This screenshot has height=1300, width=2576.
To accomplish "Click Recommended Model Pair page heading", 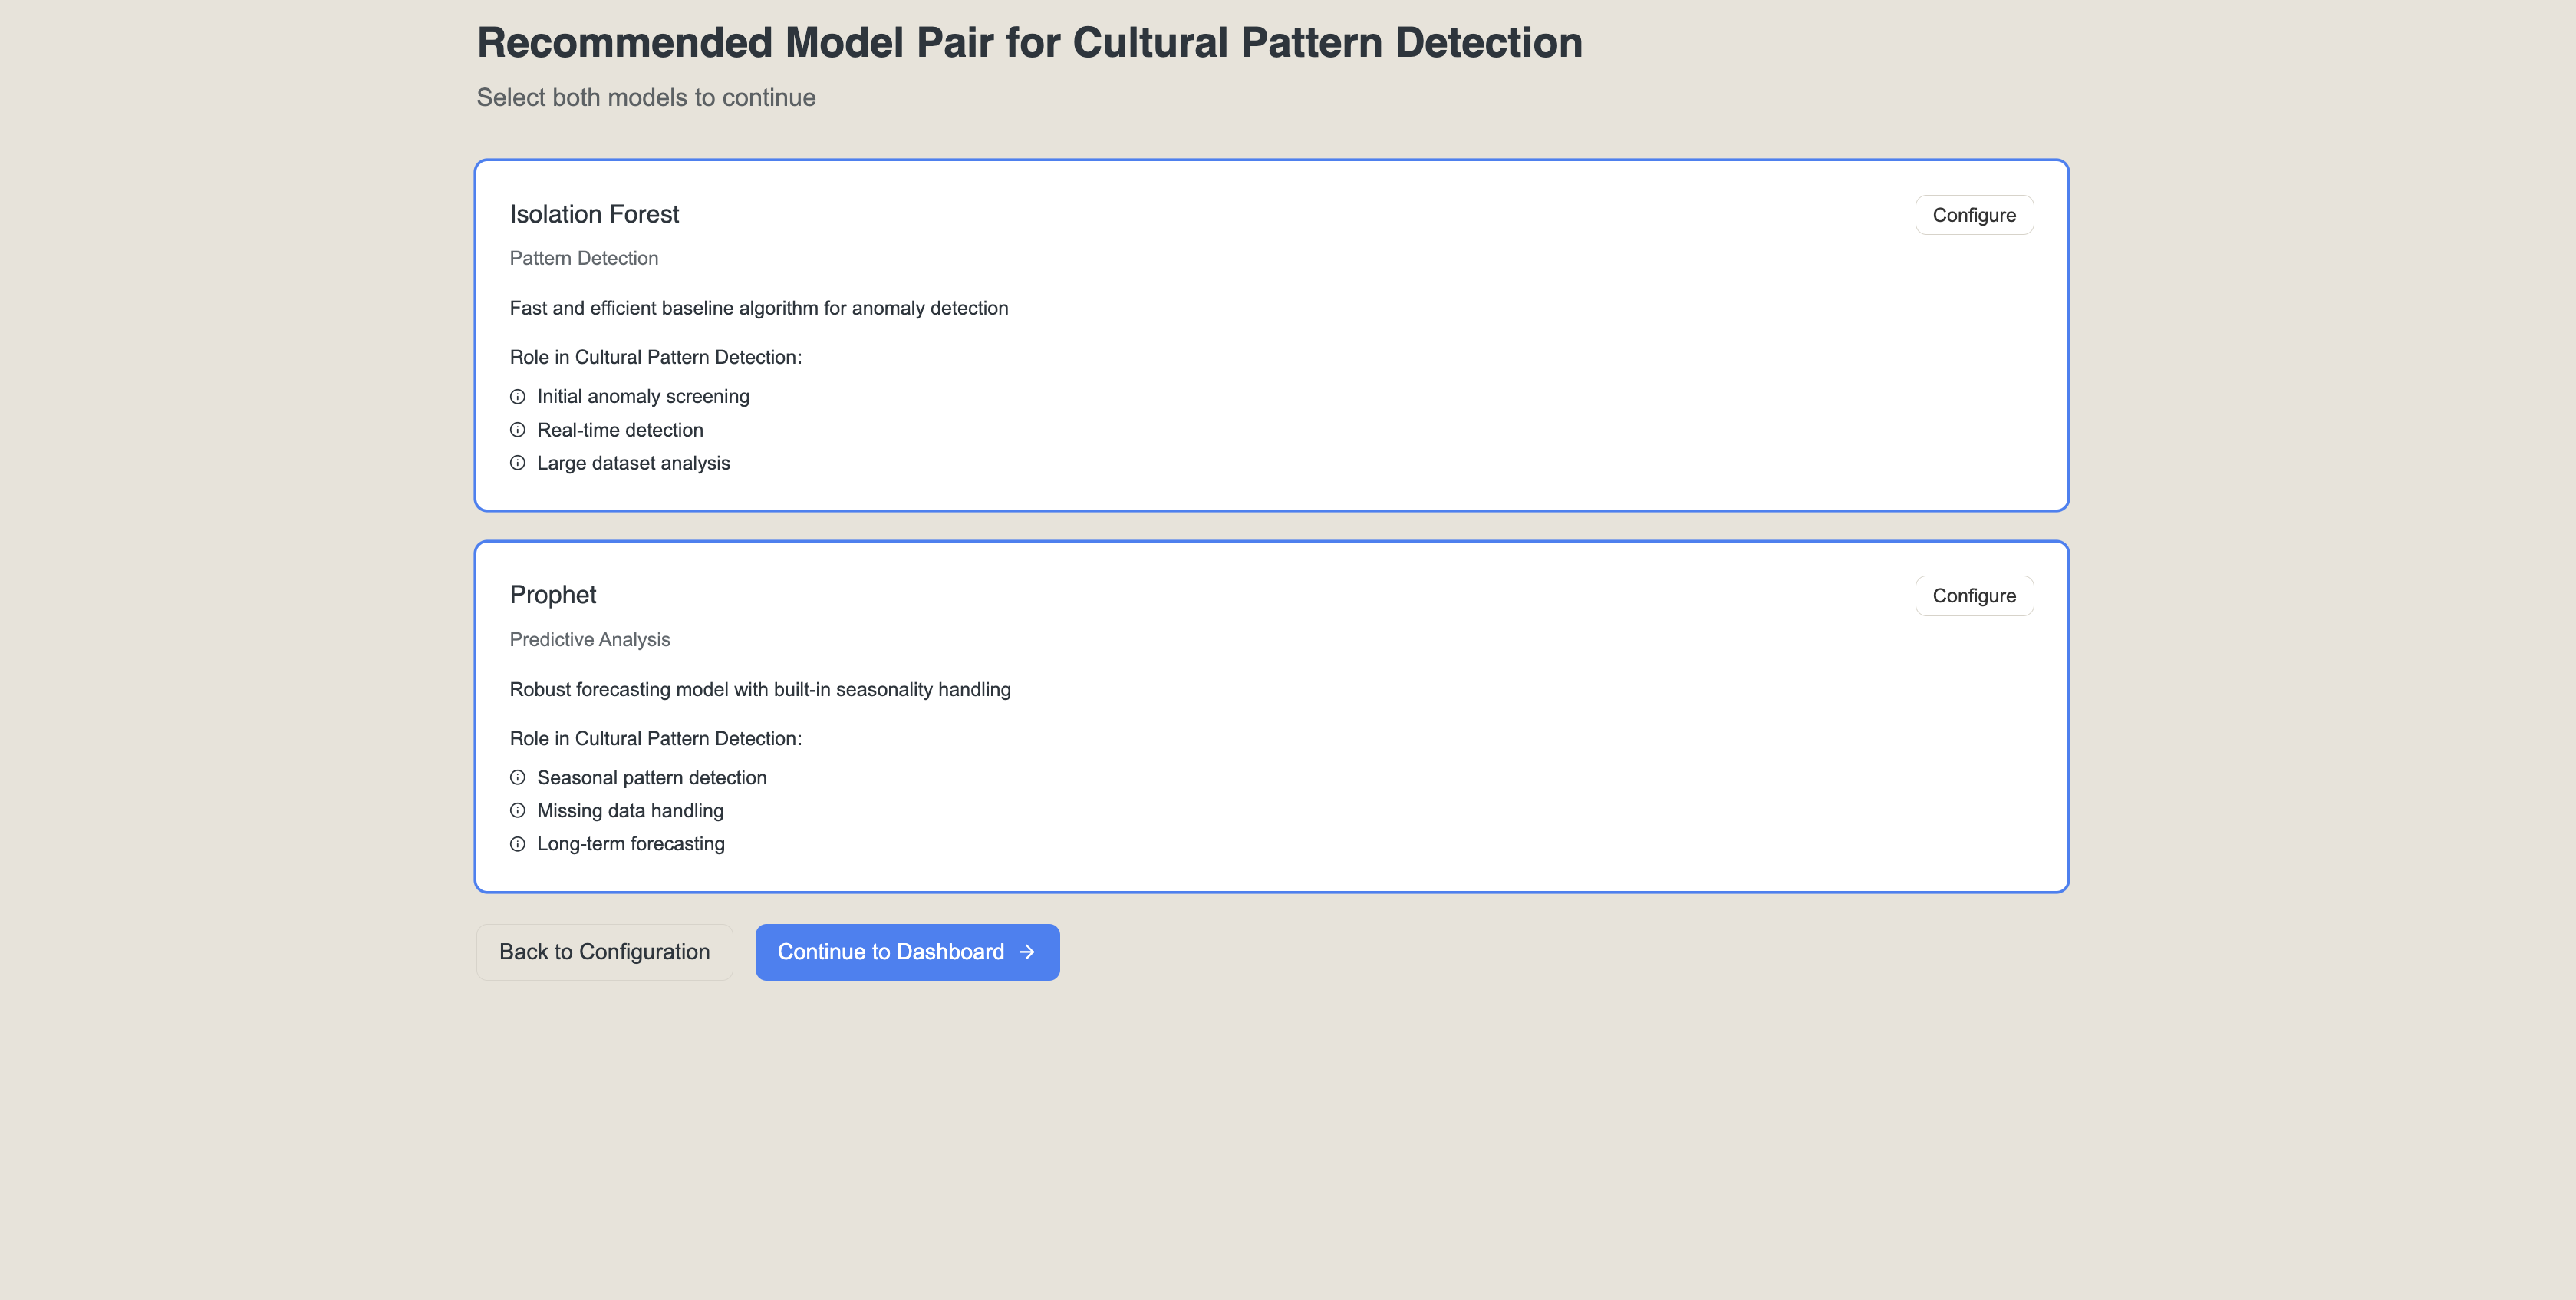I will pyautogui.click(x=1029, y=43).
